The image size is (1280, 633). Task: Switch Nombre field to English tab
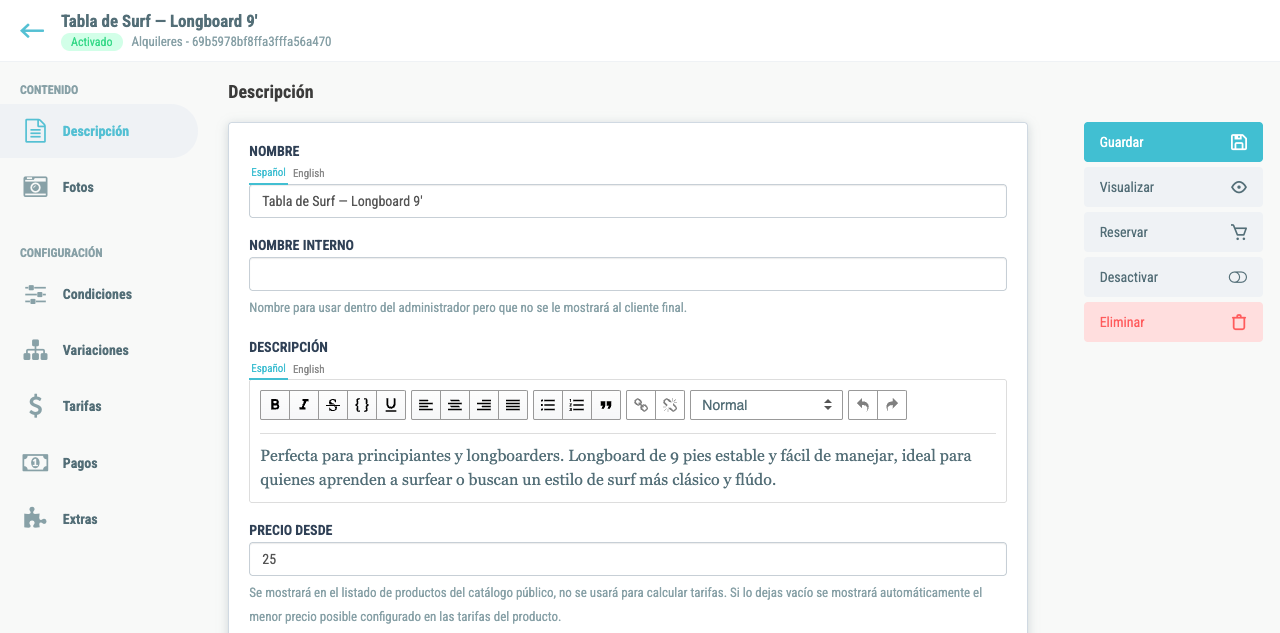click(308, 173)
